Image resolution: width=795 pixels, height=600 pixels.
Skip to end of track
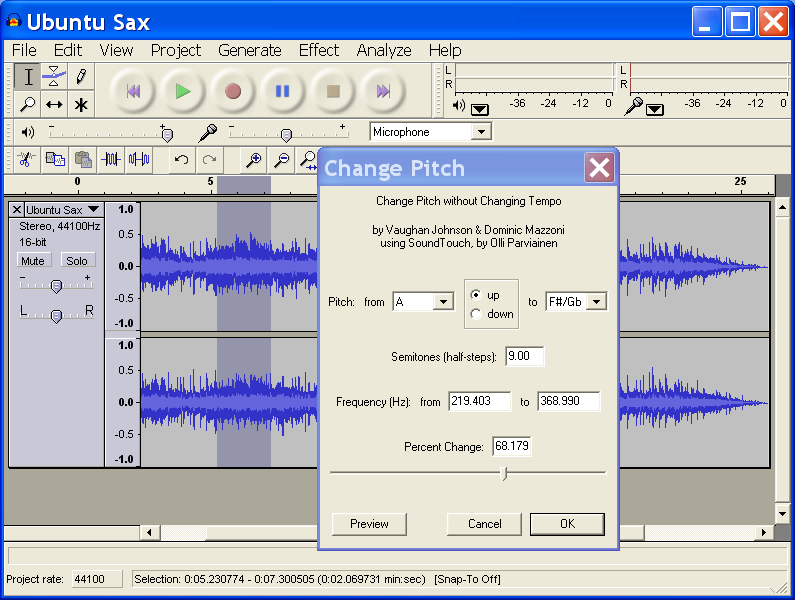(383, 91)
